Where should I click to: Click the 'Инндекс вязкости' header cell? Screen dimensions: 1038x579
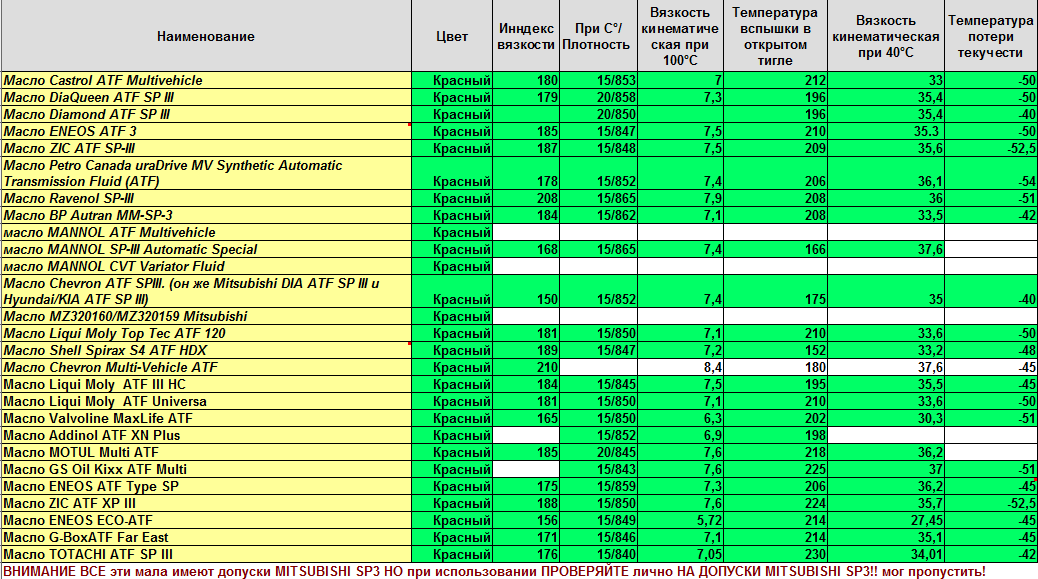(x=526, y=36)
